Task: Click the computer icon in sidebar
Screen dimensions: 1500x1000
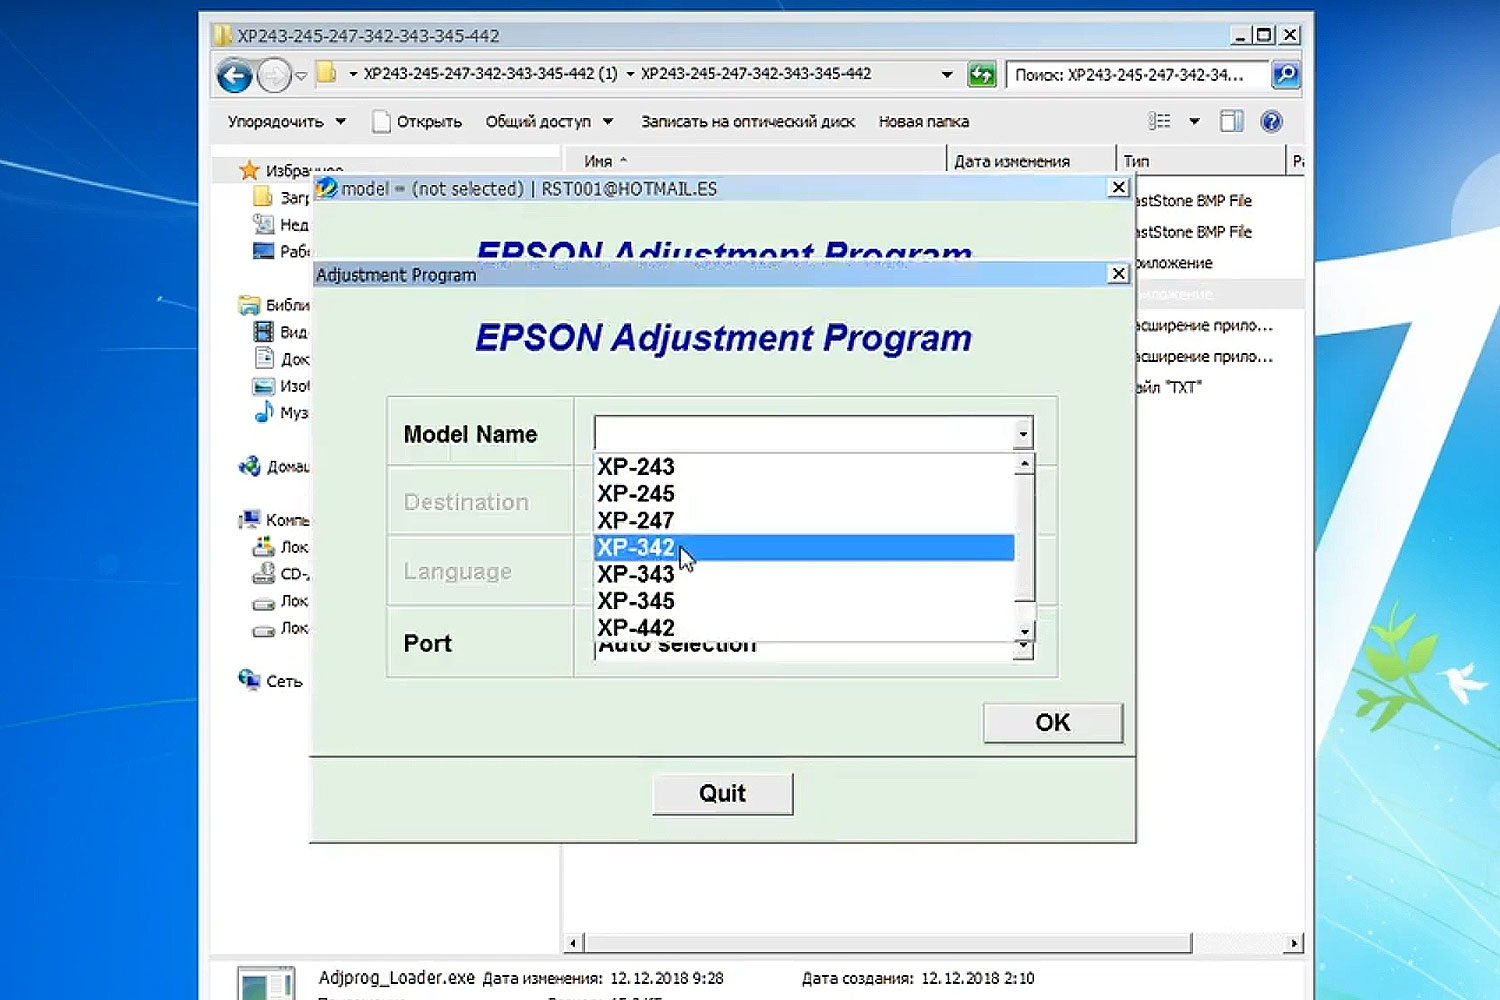Action: point(249,520)
